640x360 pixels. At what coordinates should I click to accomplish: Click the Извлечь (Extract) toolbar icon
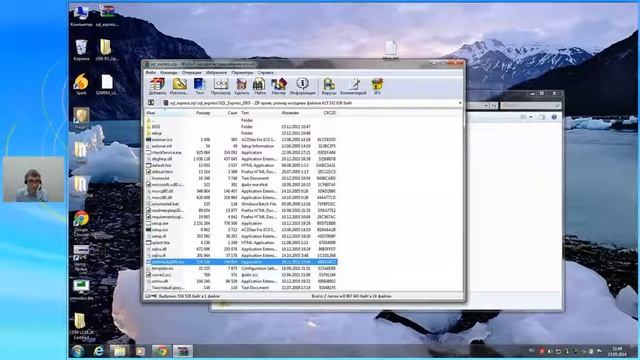pos(179,87)
